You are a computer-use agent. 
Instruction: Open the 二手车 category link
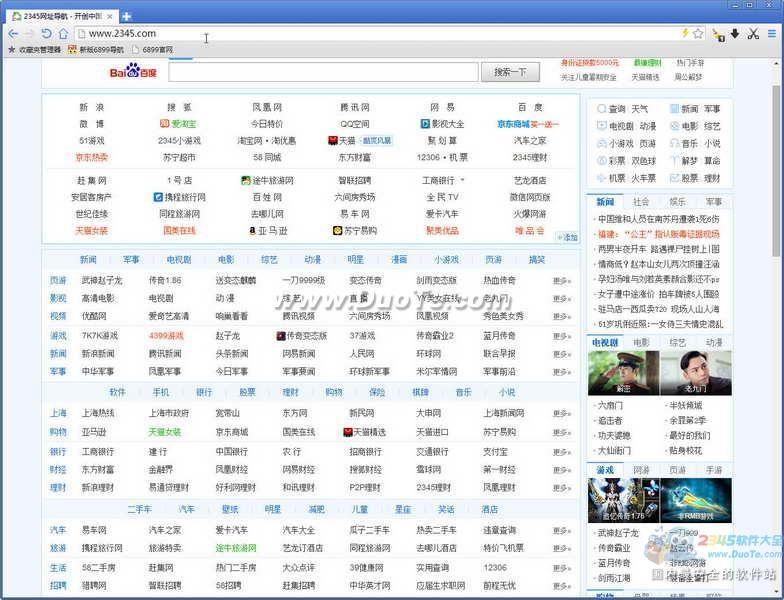pyautogui.click(x=139, y=509)
